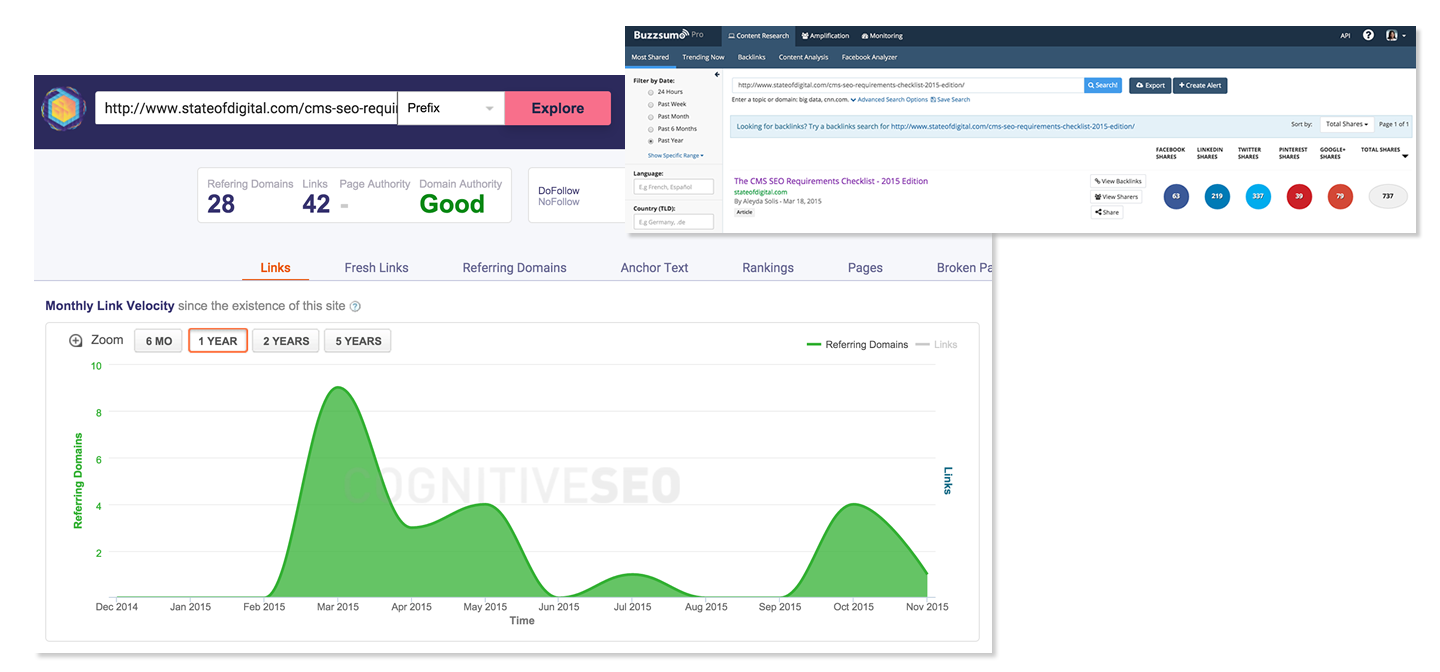Click the stateofdigital.com domain link
Image resolution: width=1440 pixels, height=672 pixels.
point(760,192)
